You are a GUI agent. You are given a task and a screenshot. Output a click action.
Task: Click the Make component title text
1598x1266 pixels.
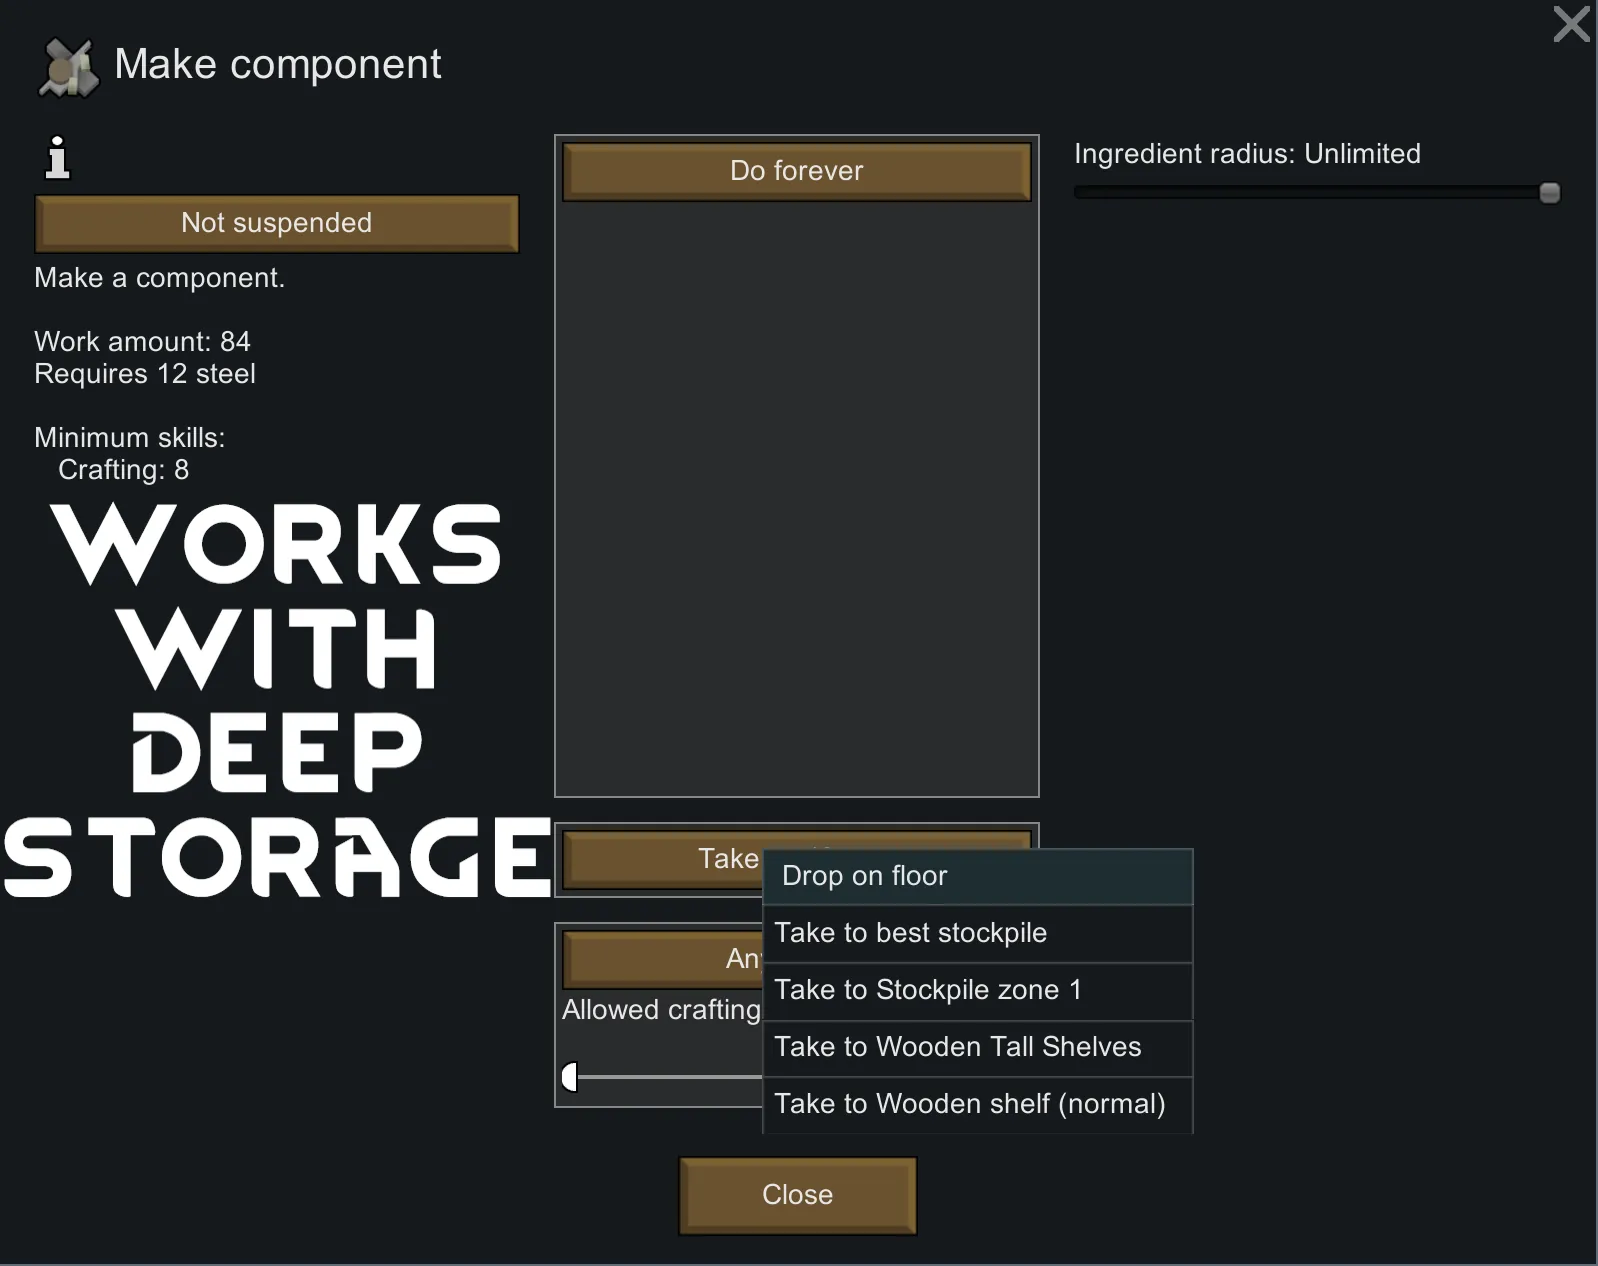coord(277,65)
